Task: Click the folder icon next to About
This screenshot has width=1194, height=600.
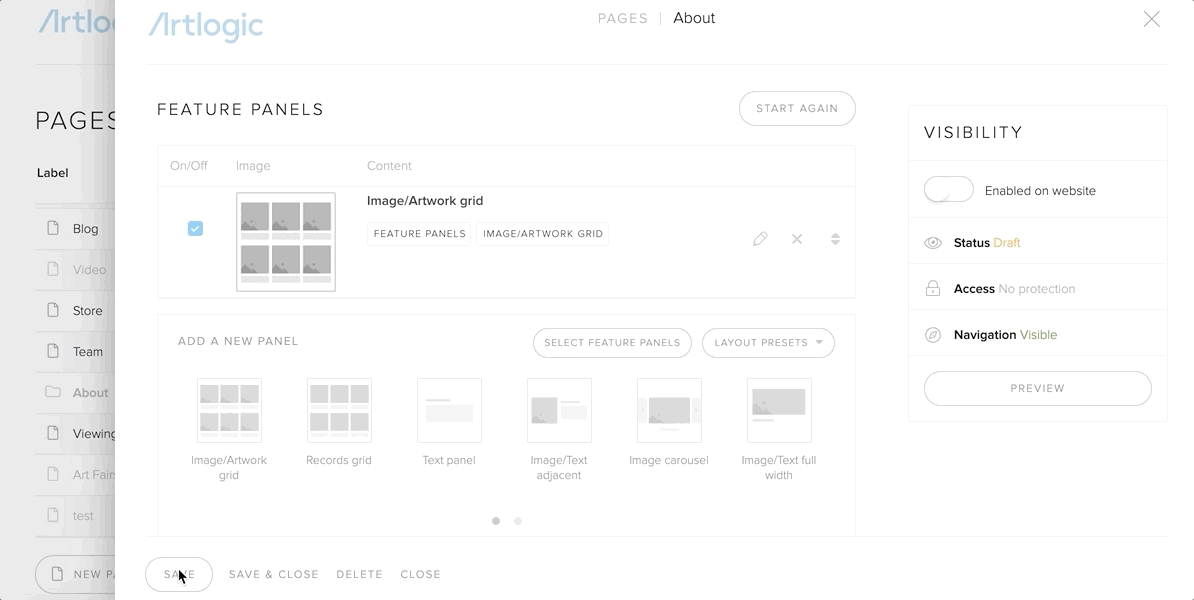Action: point(53,392)
